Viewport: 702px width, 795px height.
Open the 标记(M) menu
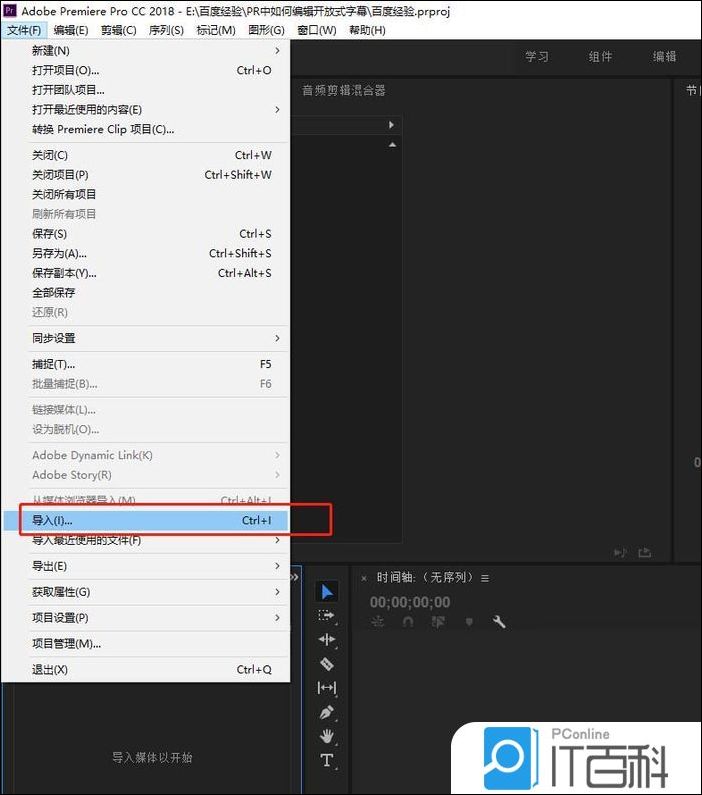point(216,30)
